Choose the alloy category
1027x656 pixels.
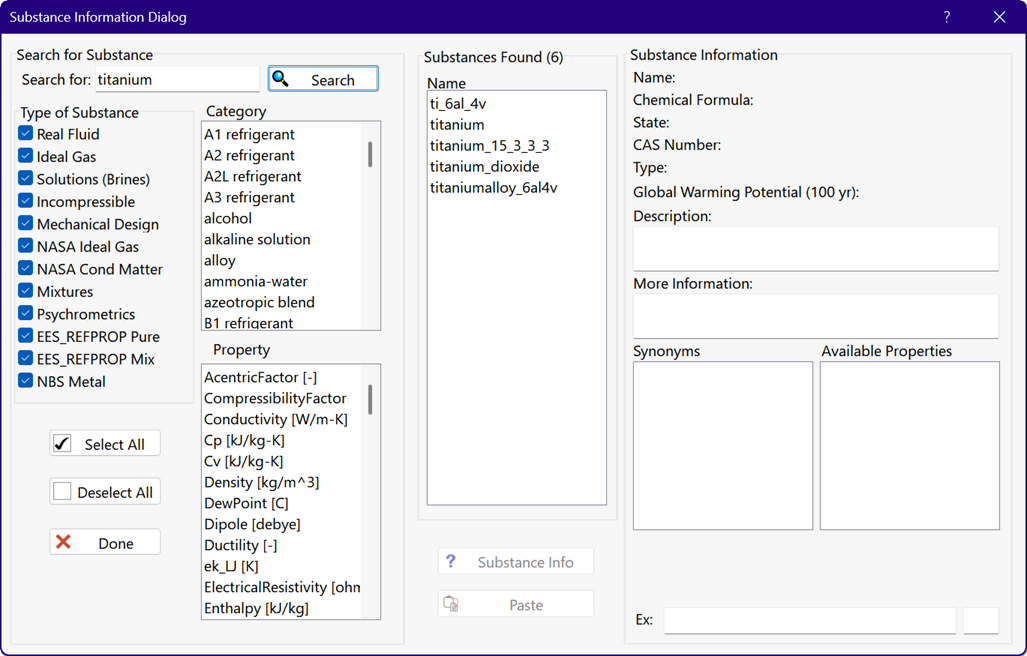pos(220,260)
